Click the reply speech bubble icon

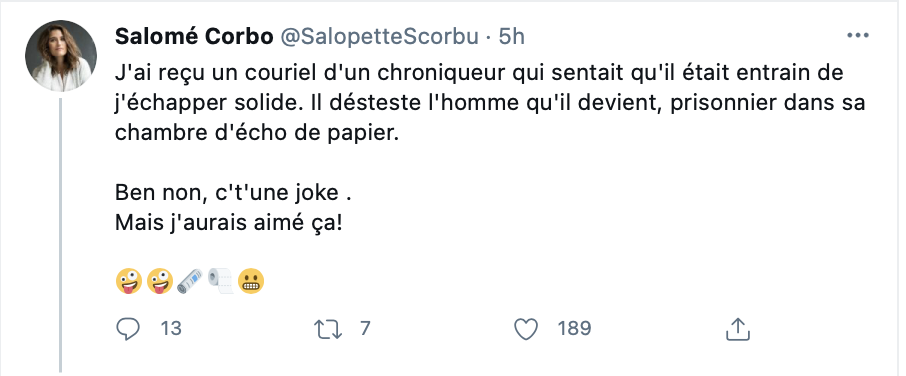128,329
